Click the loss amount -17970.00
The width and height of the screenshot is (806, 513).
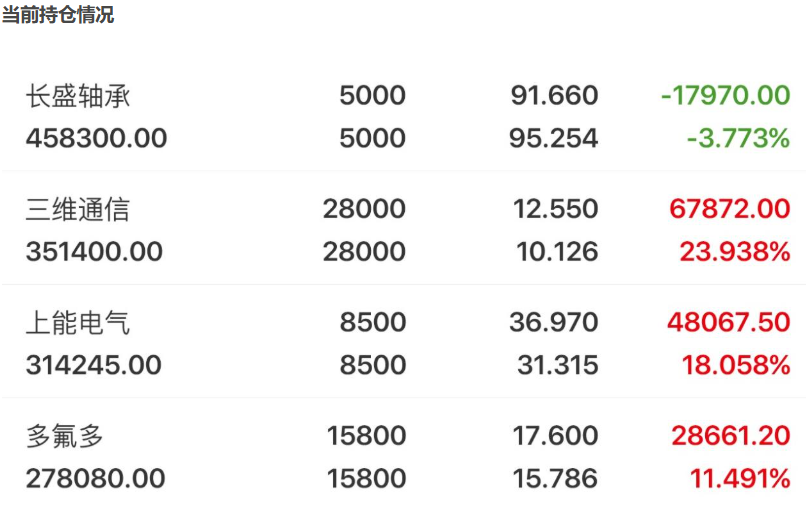pyautogui.click(x=725, y=96)
